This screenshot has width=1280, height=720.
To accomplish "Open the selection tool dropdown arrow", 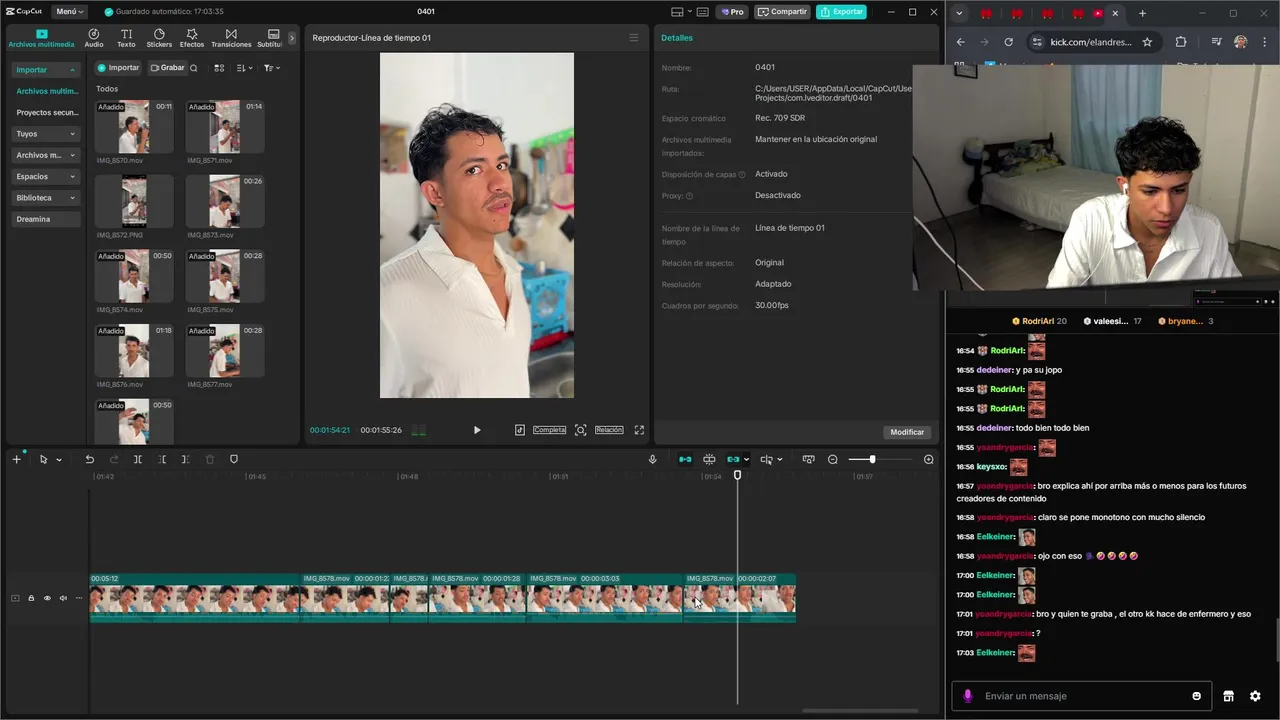I will (59, 460).
